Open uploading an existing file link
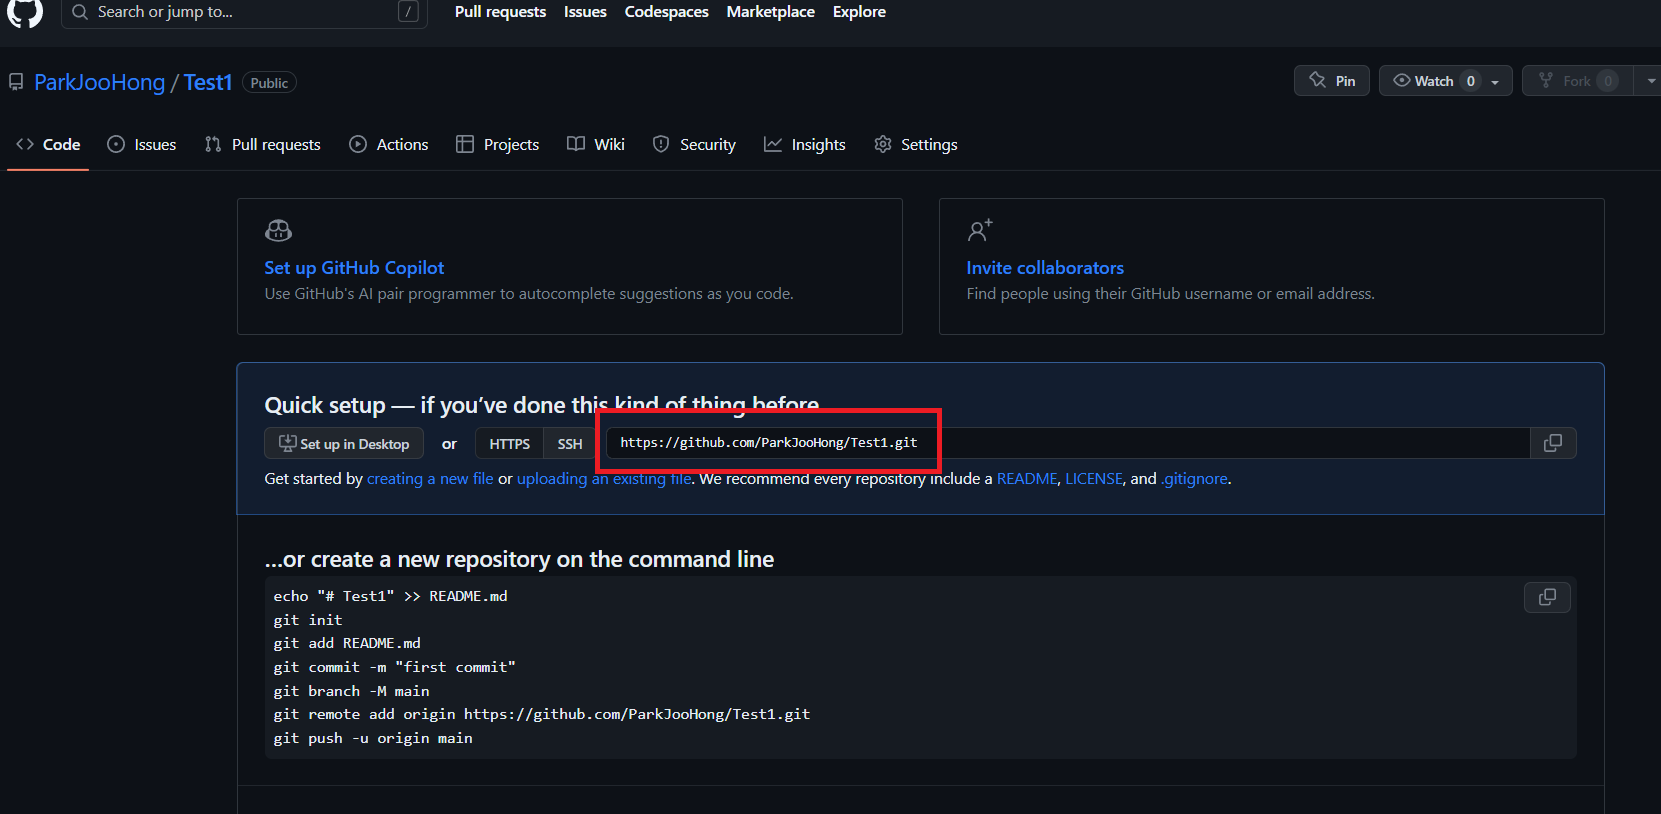Viewport: 1661px width, 814px height. (x=604, y=479)
